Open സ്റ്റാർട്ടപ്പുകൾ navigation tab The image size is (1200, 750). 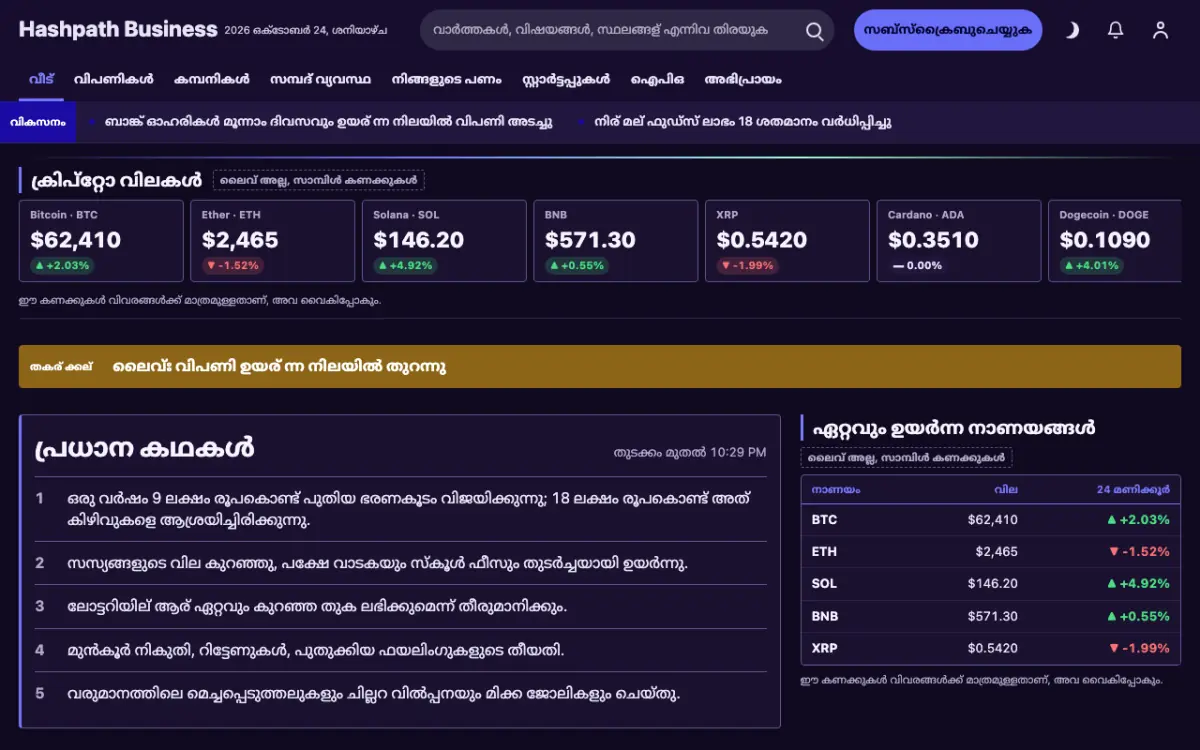566,79
